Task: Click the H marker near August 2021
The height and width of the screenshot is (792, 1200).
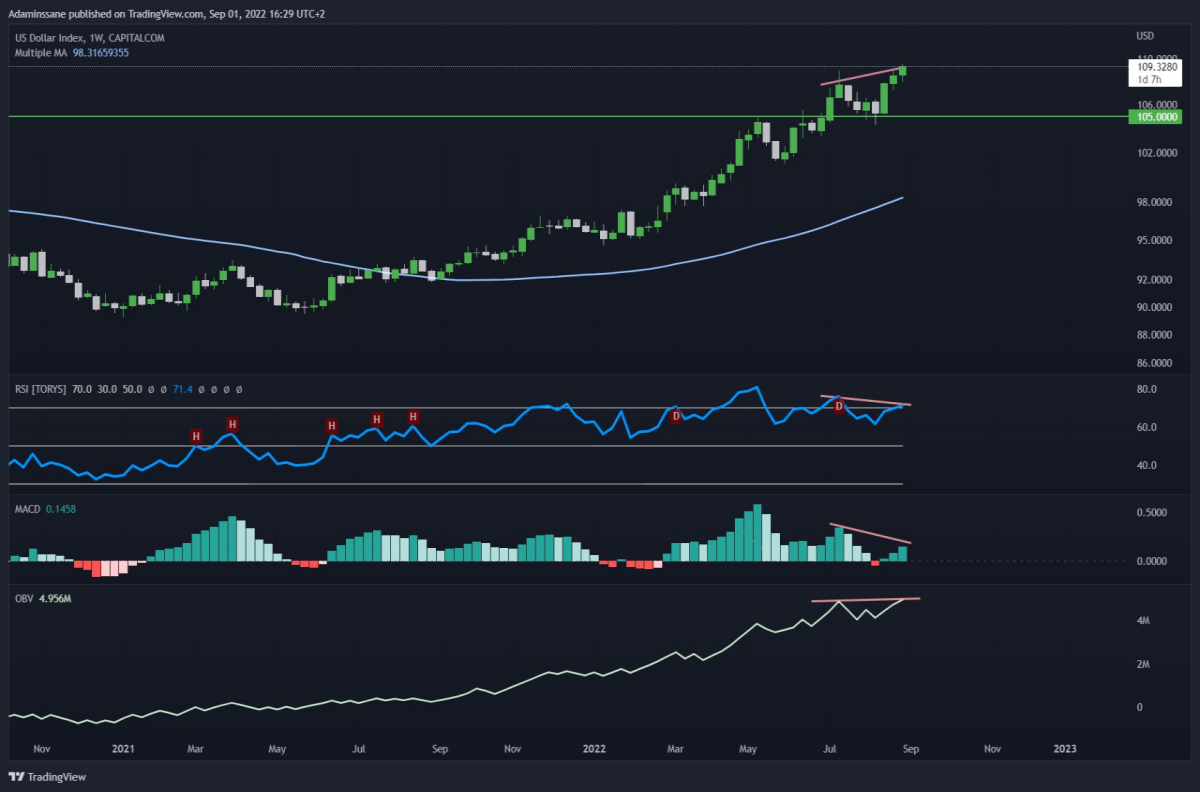Action: pos(412,415)
